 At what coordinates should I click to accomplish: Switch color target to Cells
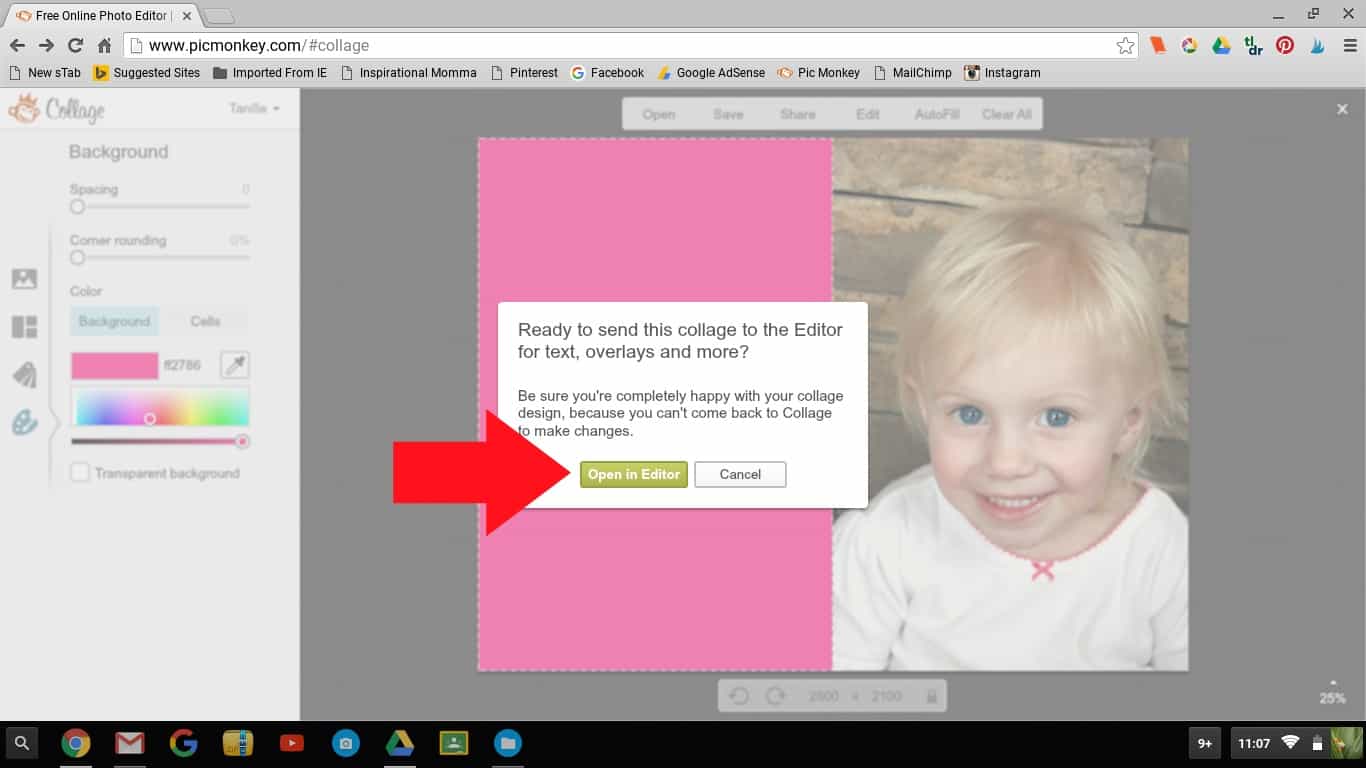click(205, 321)
